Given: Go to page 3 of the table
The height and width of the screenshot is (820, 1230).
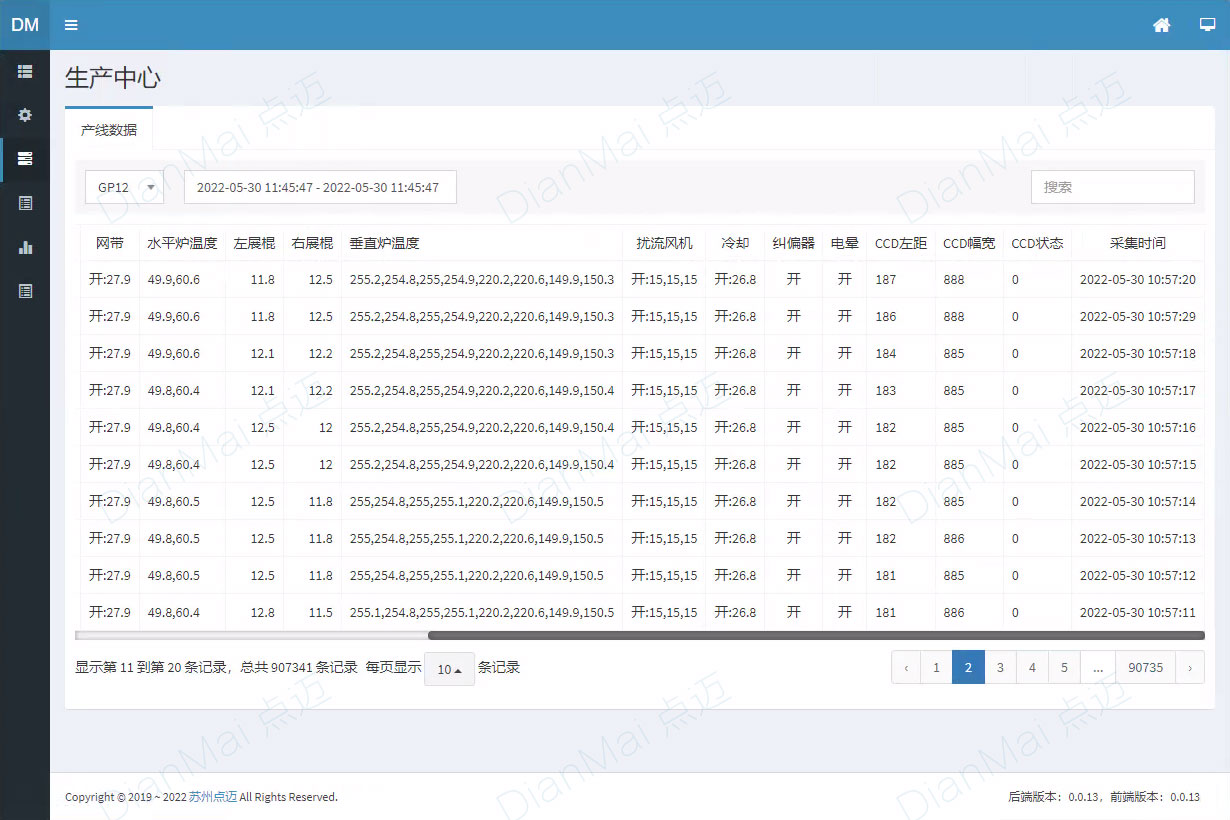Looking at the screenshot, I should 1000,667.
